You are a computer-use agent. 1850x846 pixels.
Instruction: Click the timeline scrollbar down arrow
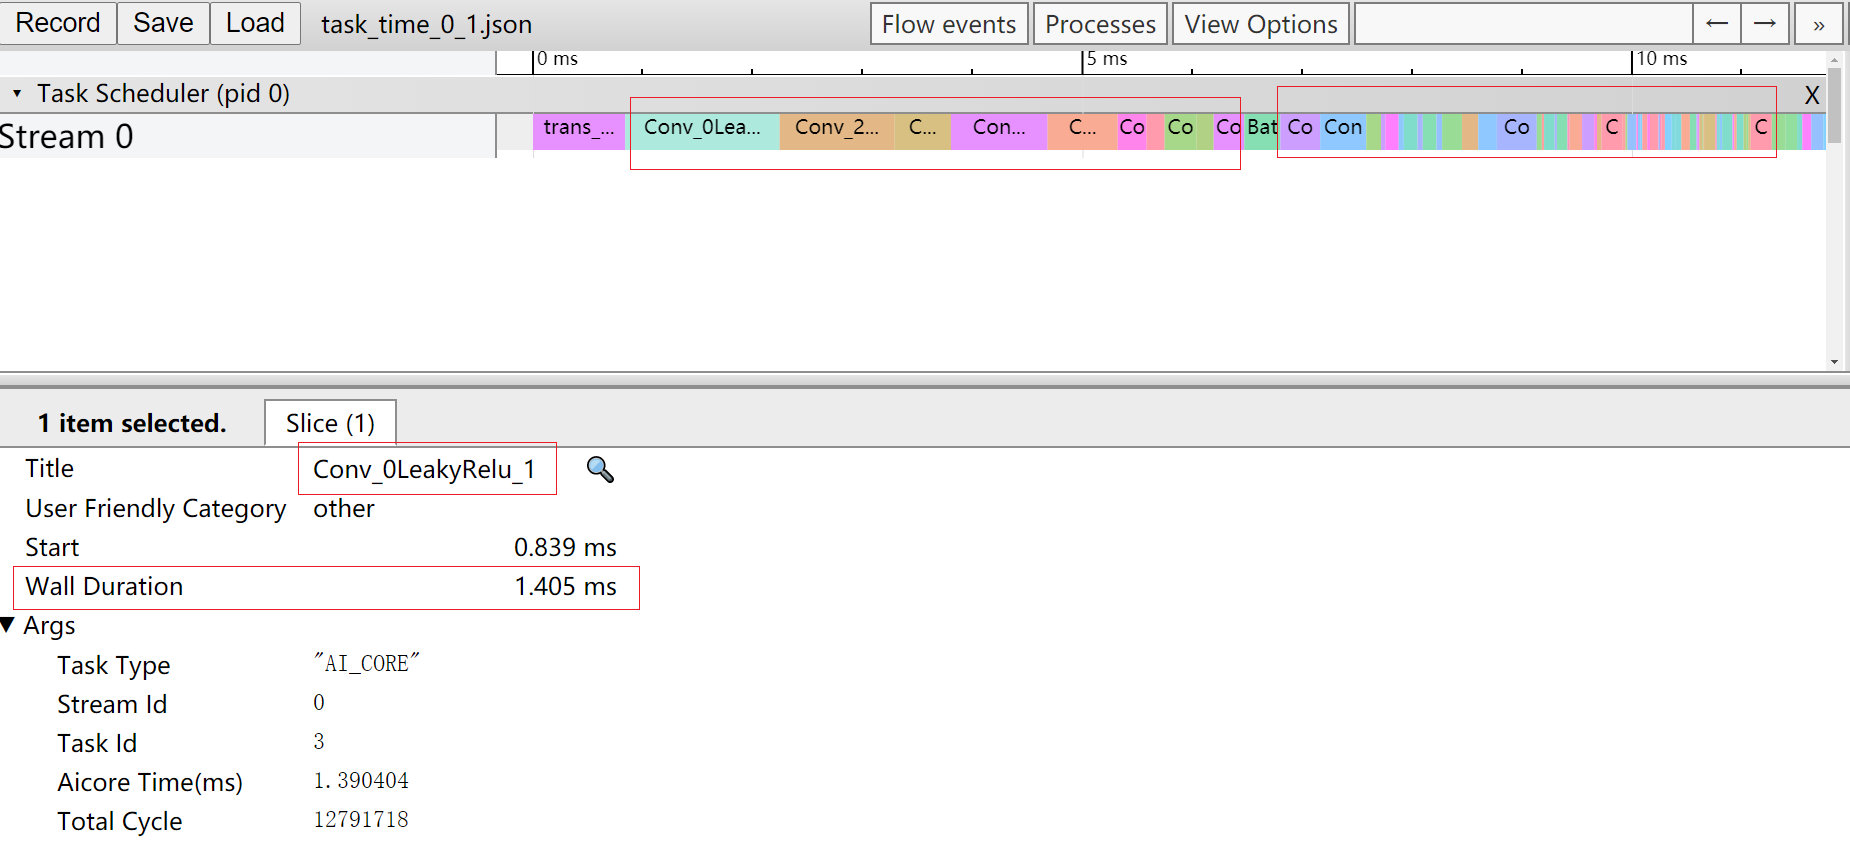[x=1834, y=362]
